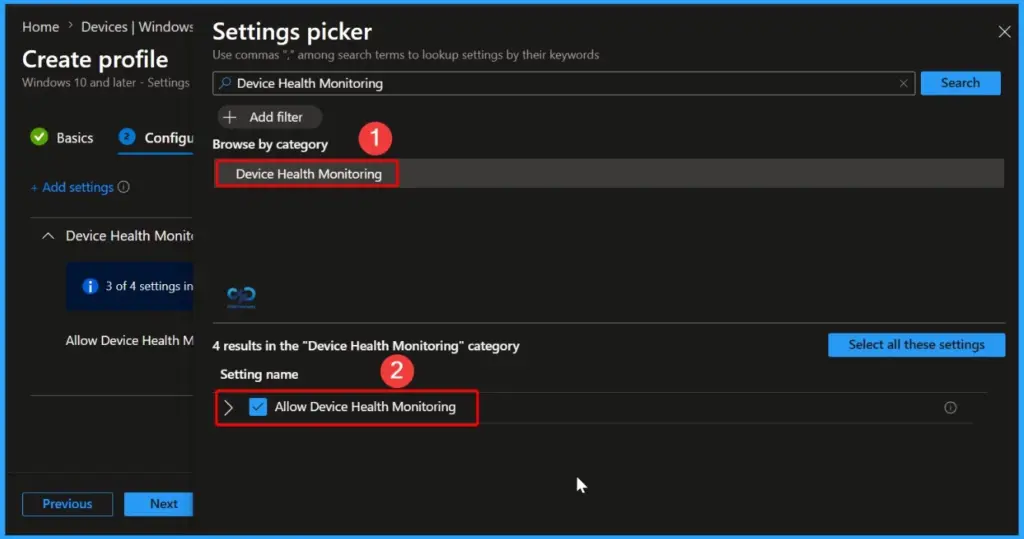This screenshot has height=539, width=1024.
Task: Close the Settings picker panel
Action: pos(1004,31)
